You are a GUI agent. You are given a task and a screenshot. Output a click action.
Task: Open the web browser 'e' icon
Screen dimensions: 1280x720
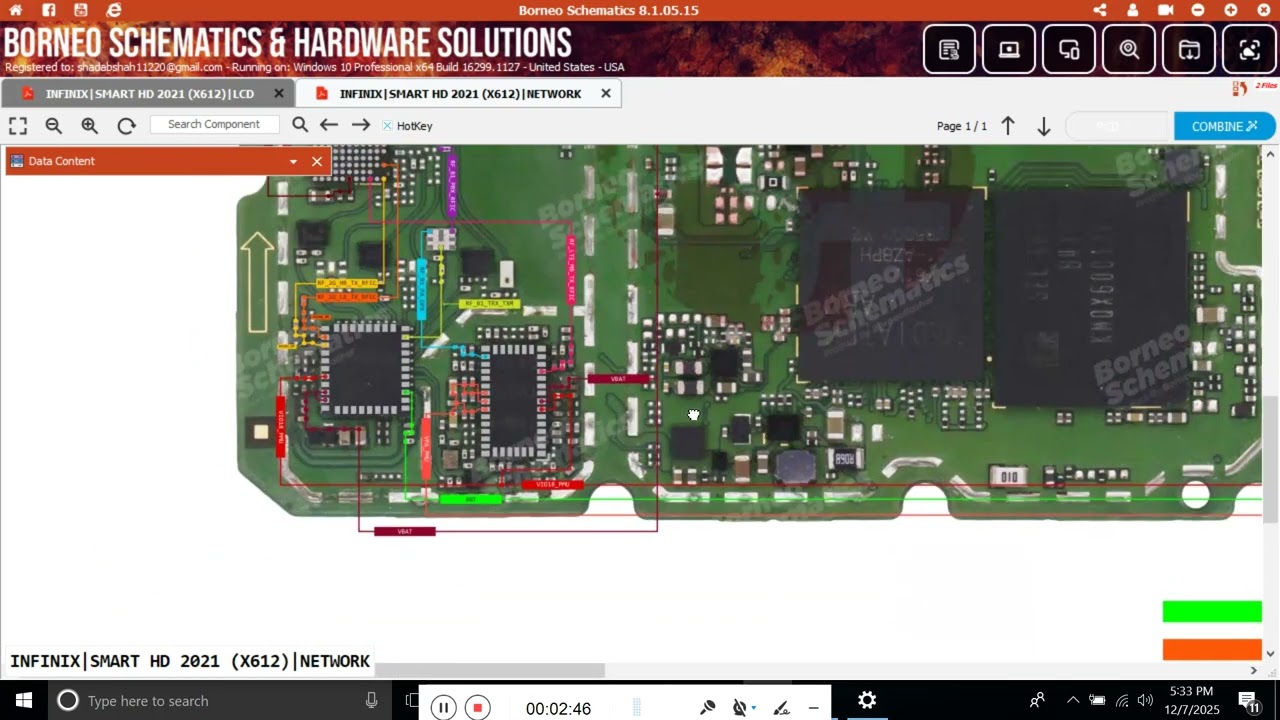[114, 10]
